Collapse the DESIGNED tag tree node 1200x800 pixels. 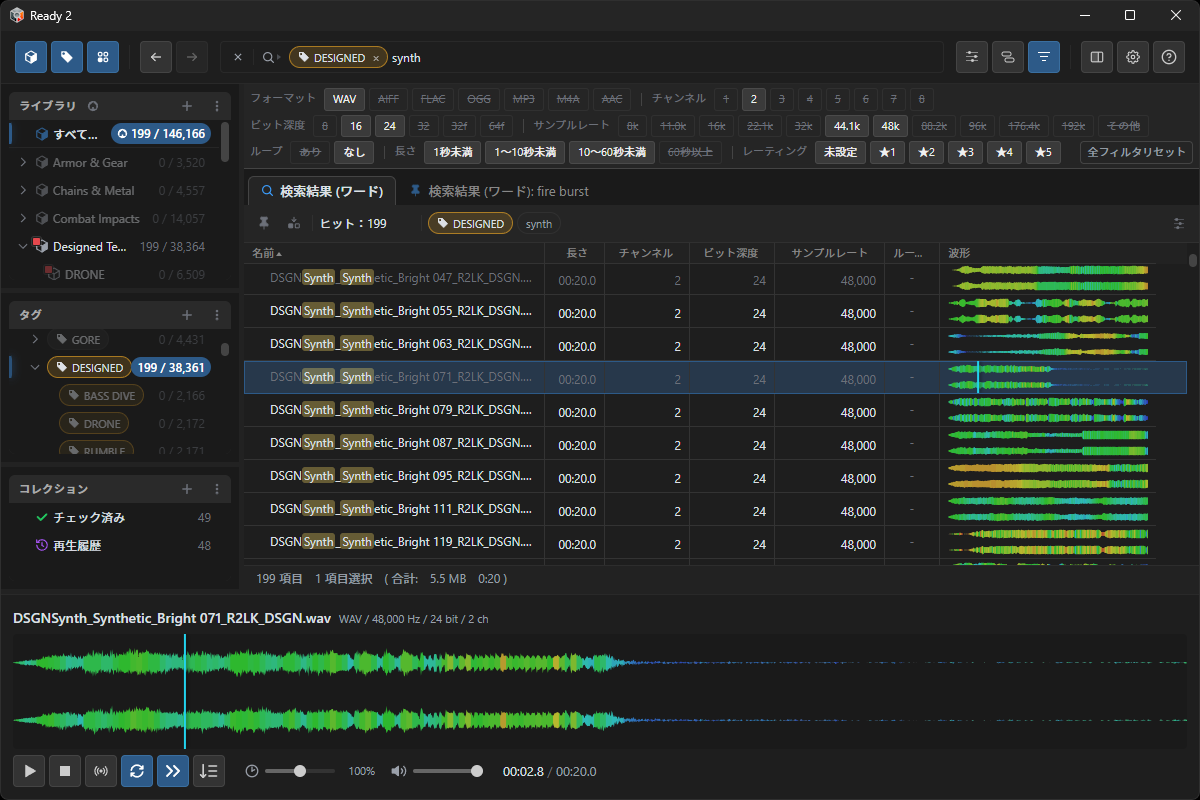click(x=35, y=368)
